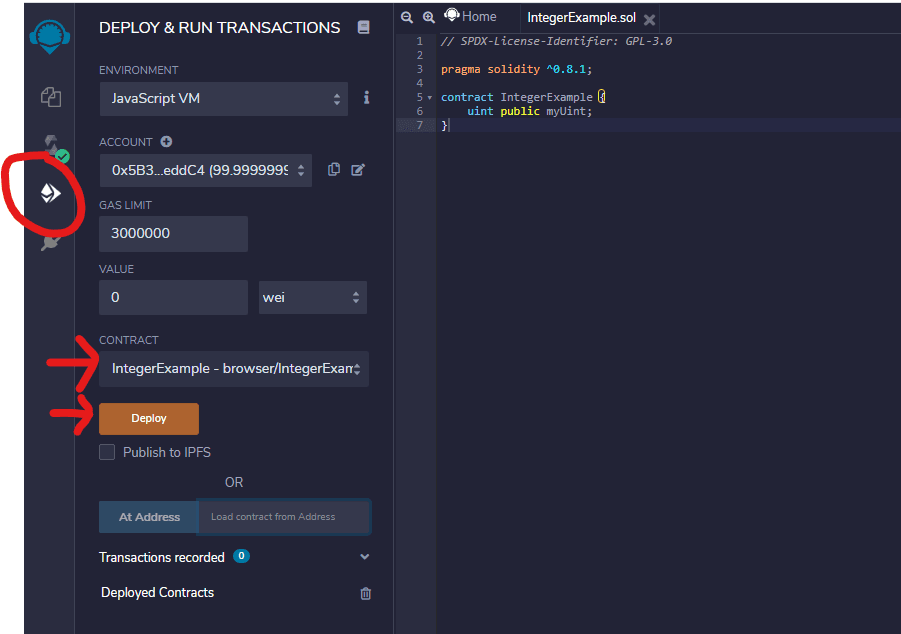Open the plugin manager plug icon
The height and width of the screenshot is (634, 901).
(51, 243)
